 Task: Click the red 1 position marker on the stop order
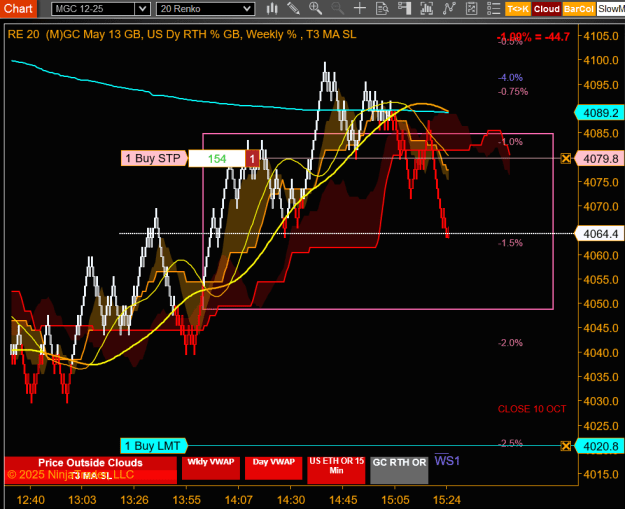[252, 159]
